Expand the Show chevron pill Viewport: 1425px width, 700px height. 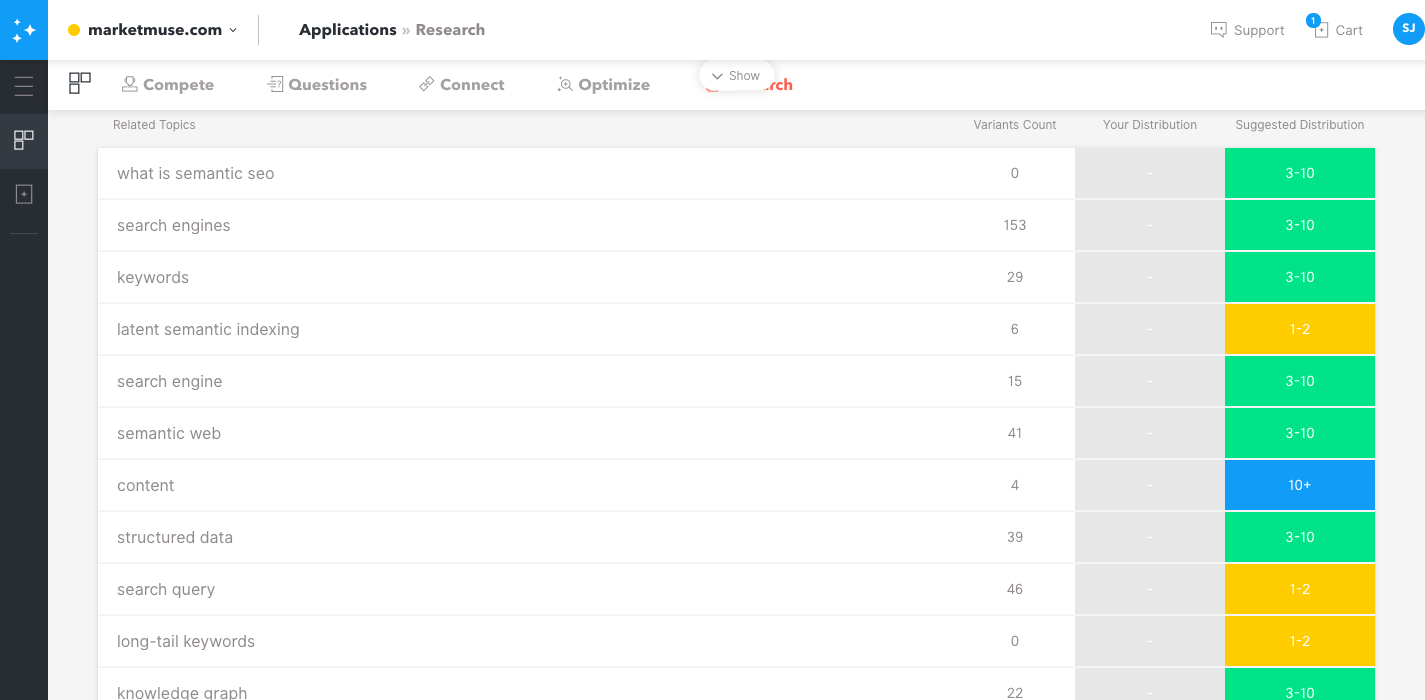click(x=736, y=76)
